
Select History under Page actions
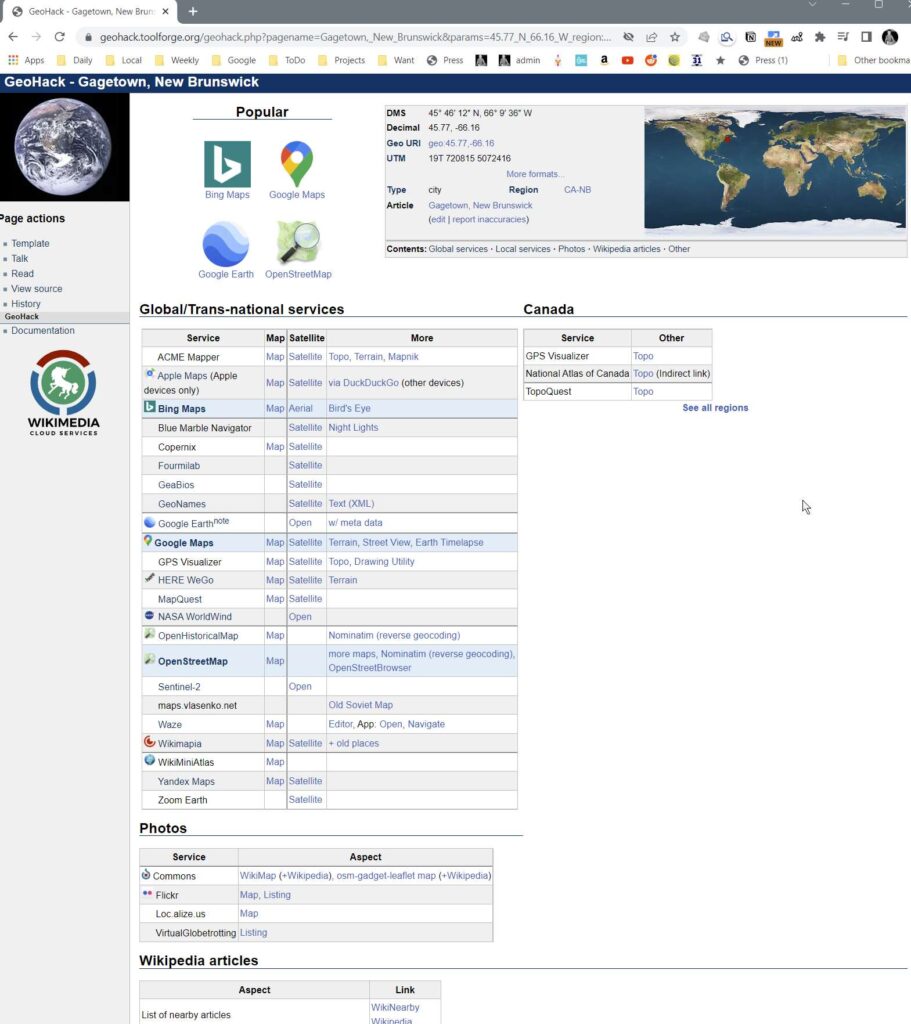[26, 304]
